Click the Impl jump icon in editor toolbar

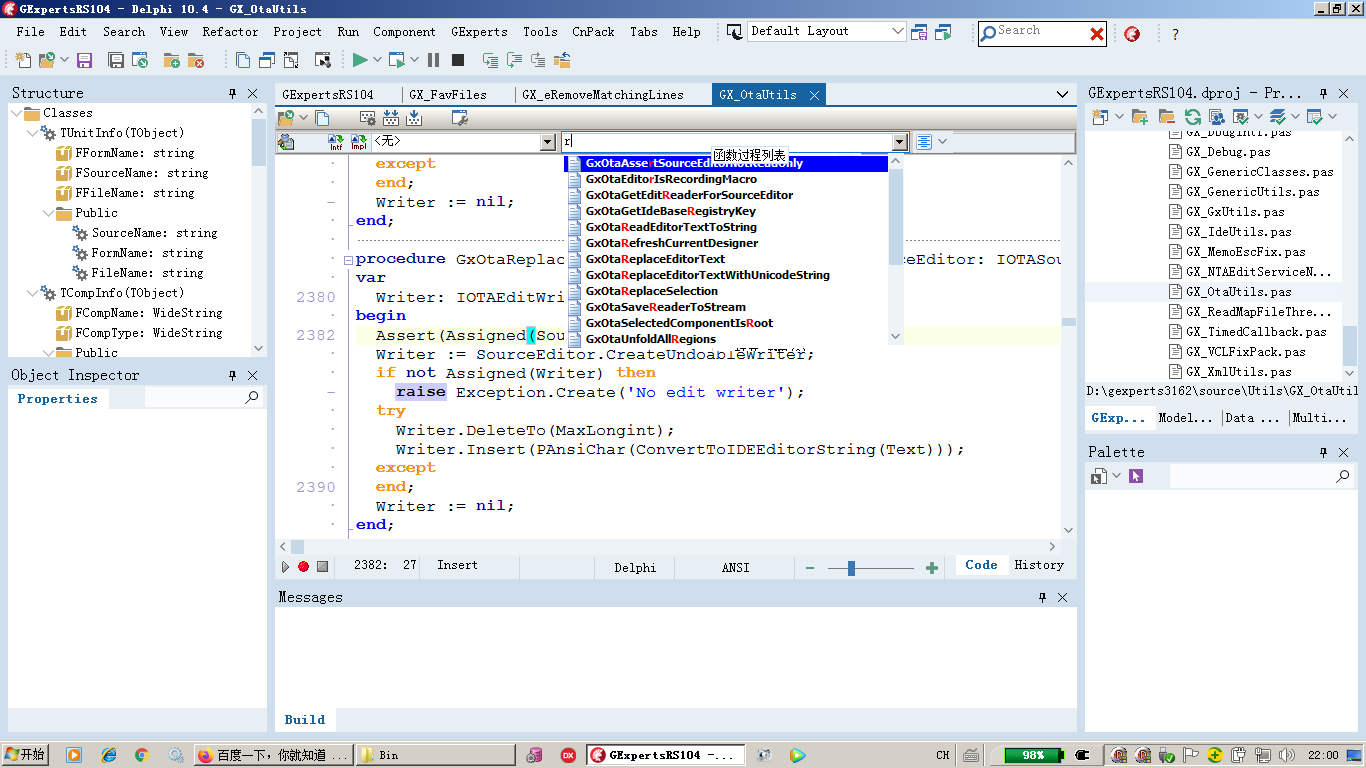[358, 143]
